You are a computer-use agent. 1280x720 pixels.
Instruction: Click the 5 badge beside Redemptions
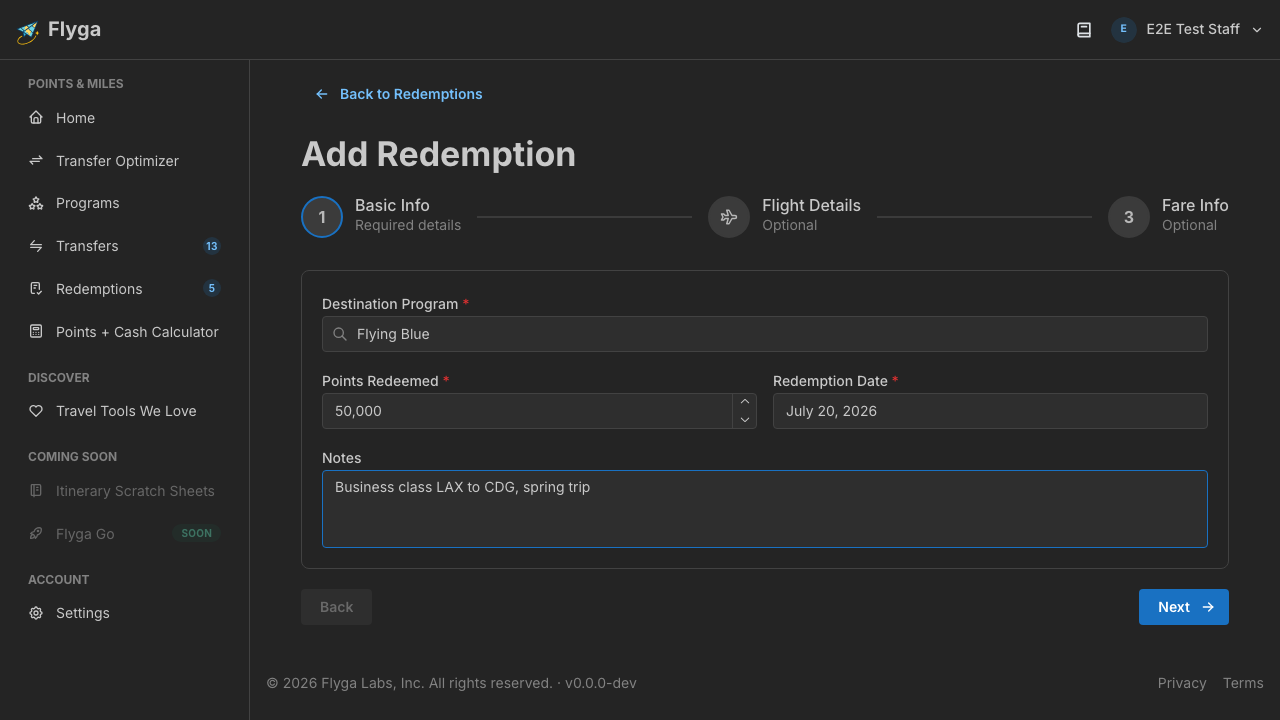pos(211,289)
